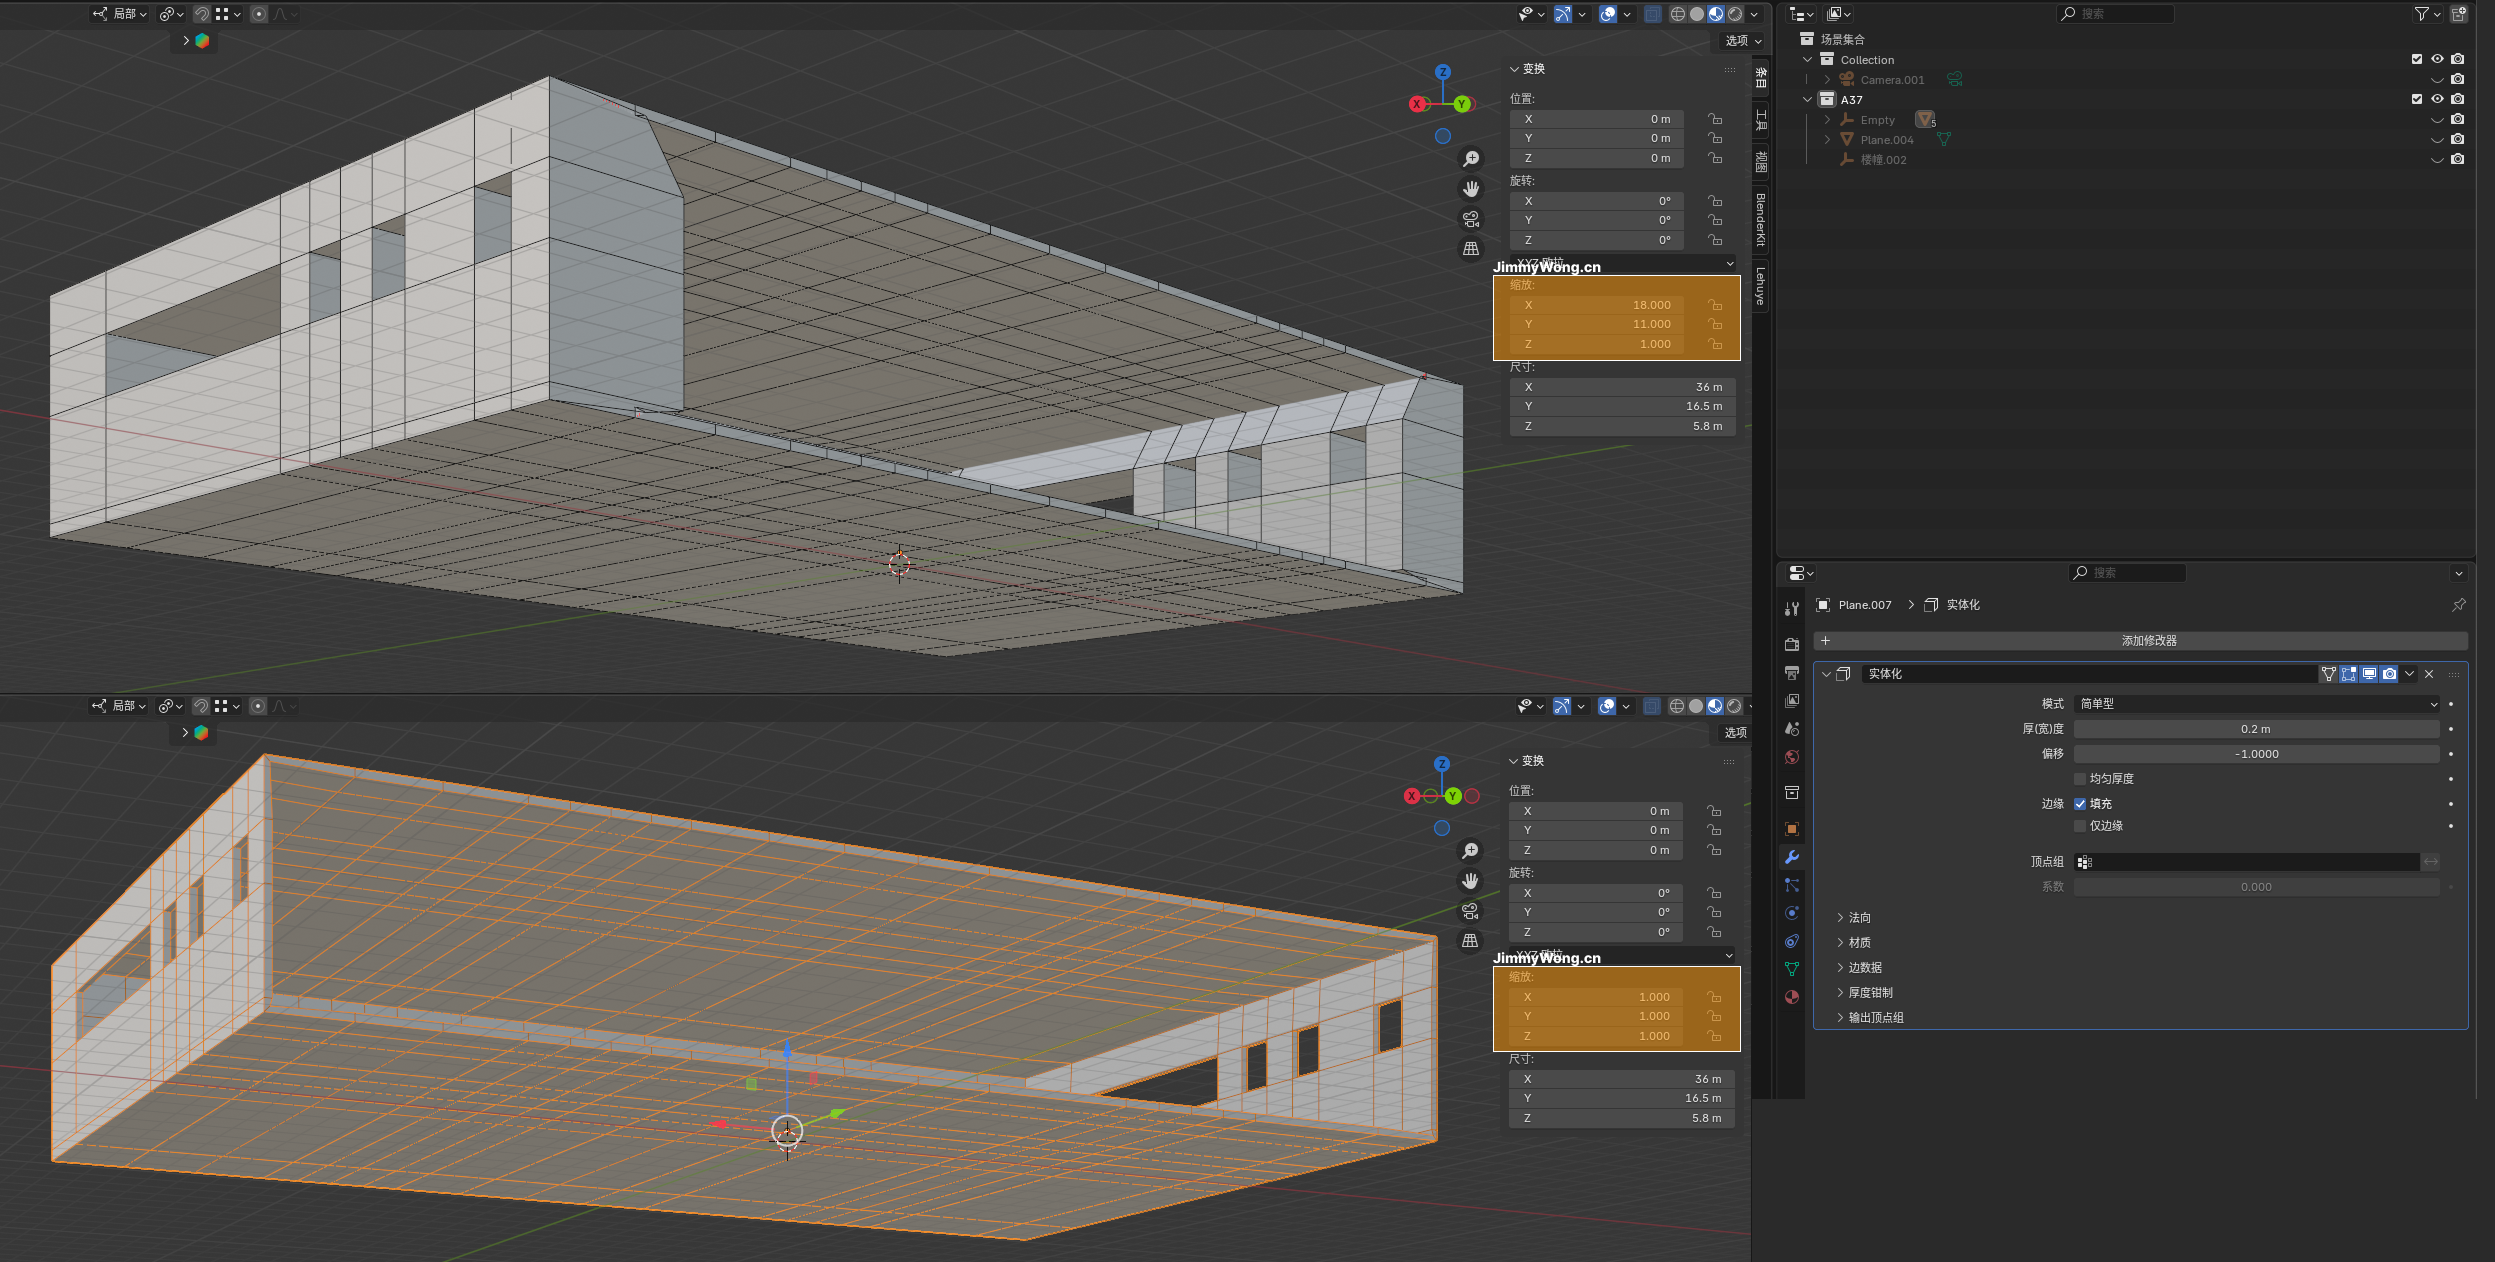Click the 厚(宽)度 0.2 m field
Image resolution: width=2495 pixels, height=1262 pixels.
coord(2256,729)
